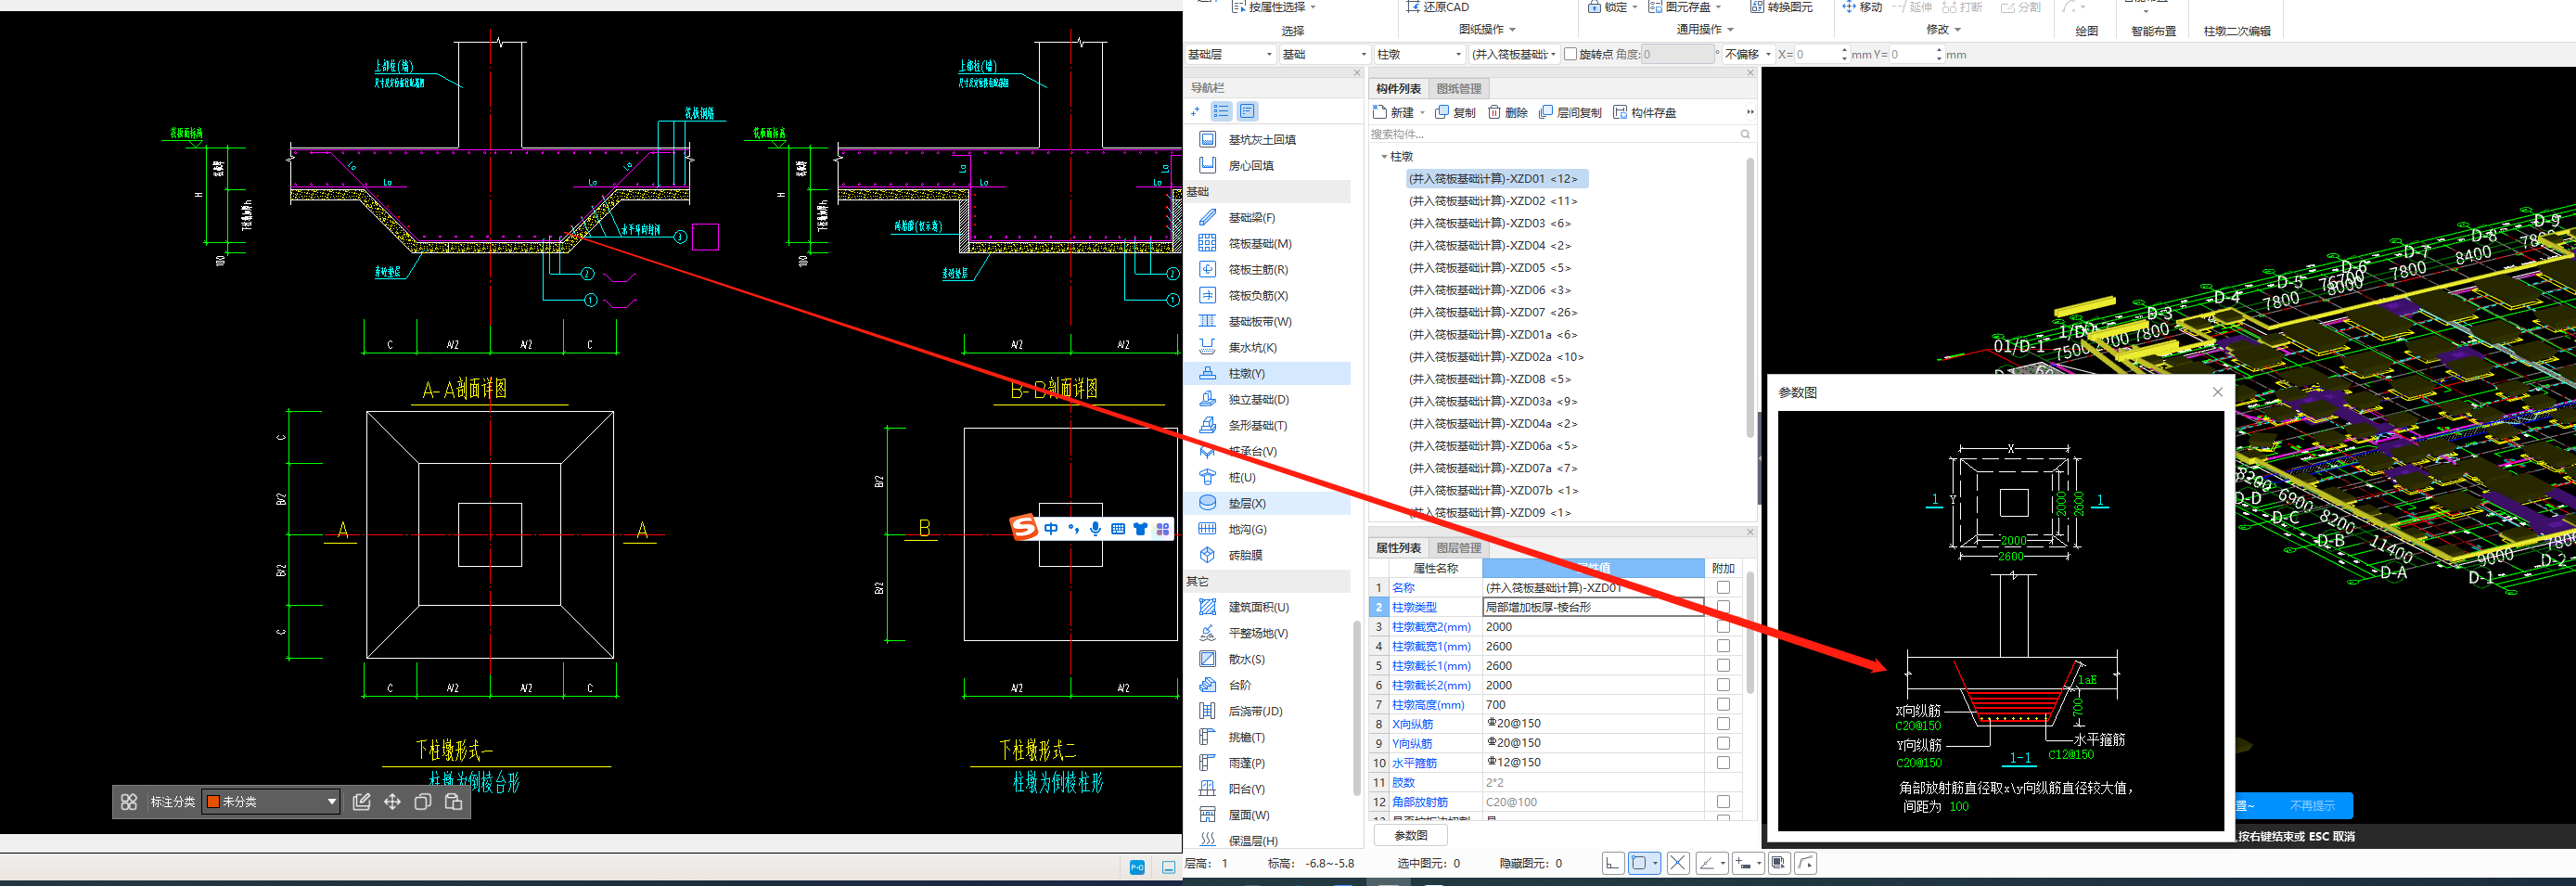The image size is (2576, 886).
Task: Open the (并入筏板基础 component name dropdown
Action: coord(1514,54)
